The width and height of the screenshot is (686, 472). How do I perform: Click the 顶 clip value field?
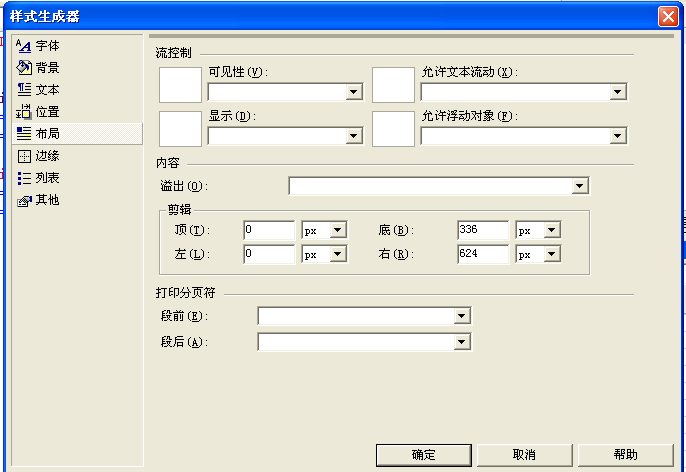pos(269,230)
